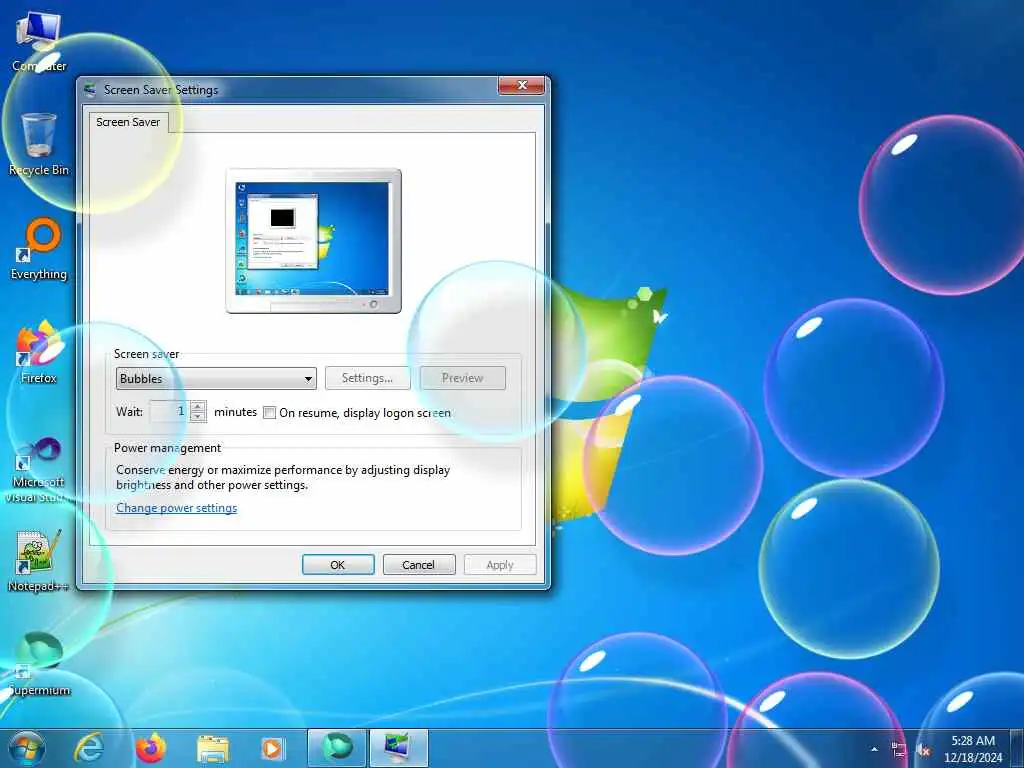This screenshot has height=768, width=1024.
Task: Select the Firefox desktop shortcut
Action: [x=39, y=353]
